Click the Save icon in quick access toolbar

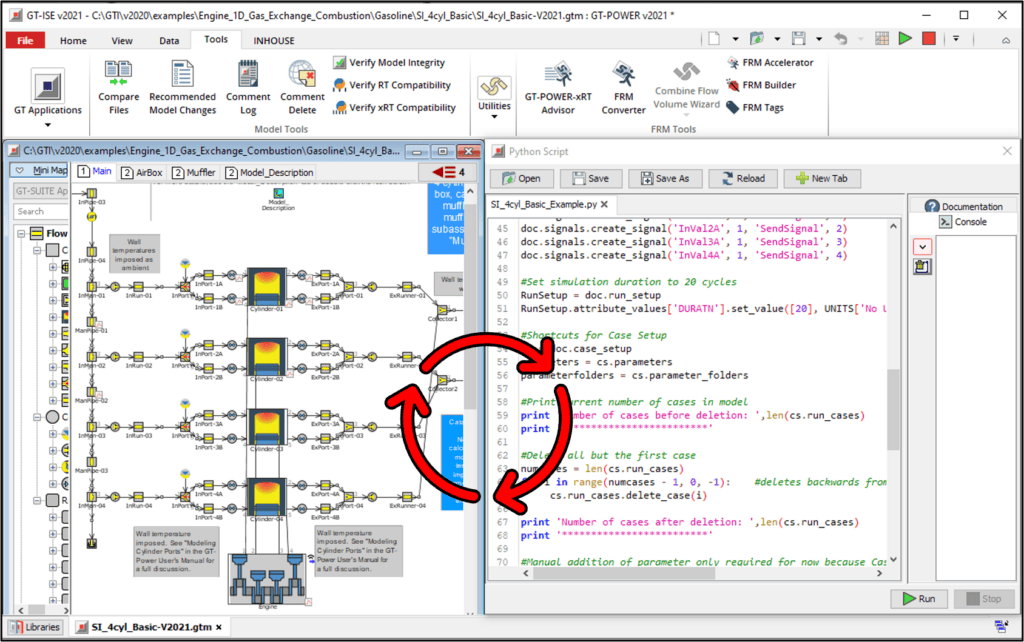point(798,39)
